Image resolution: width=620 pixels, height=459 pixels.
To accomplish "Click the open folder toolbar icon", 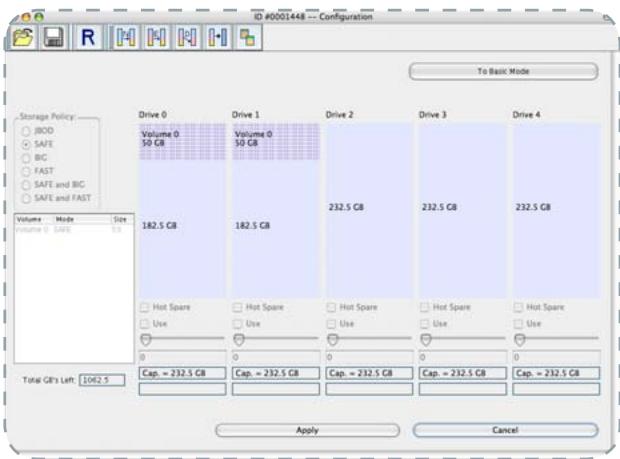I will click(23, 38).
